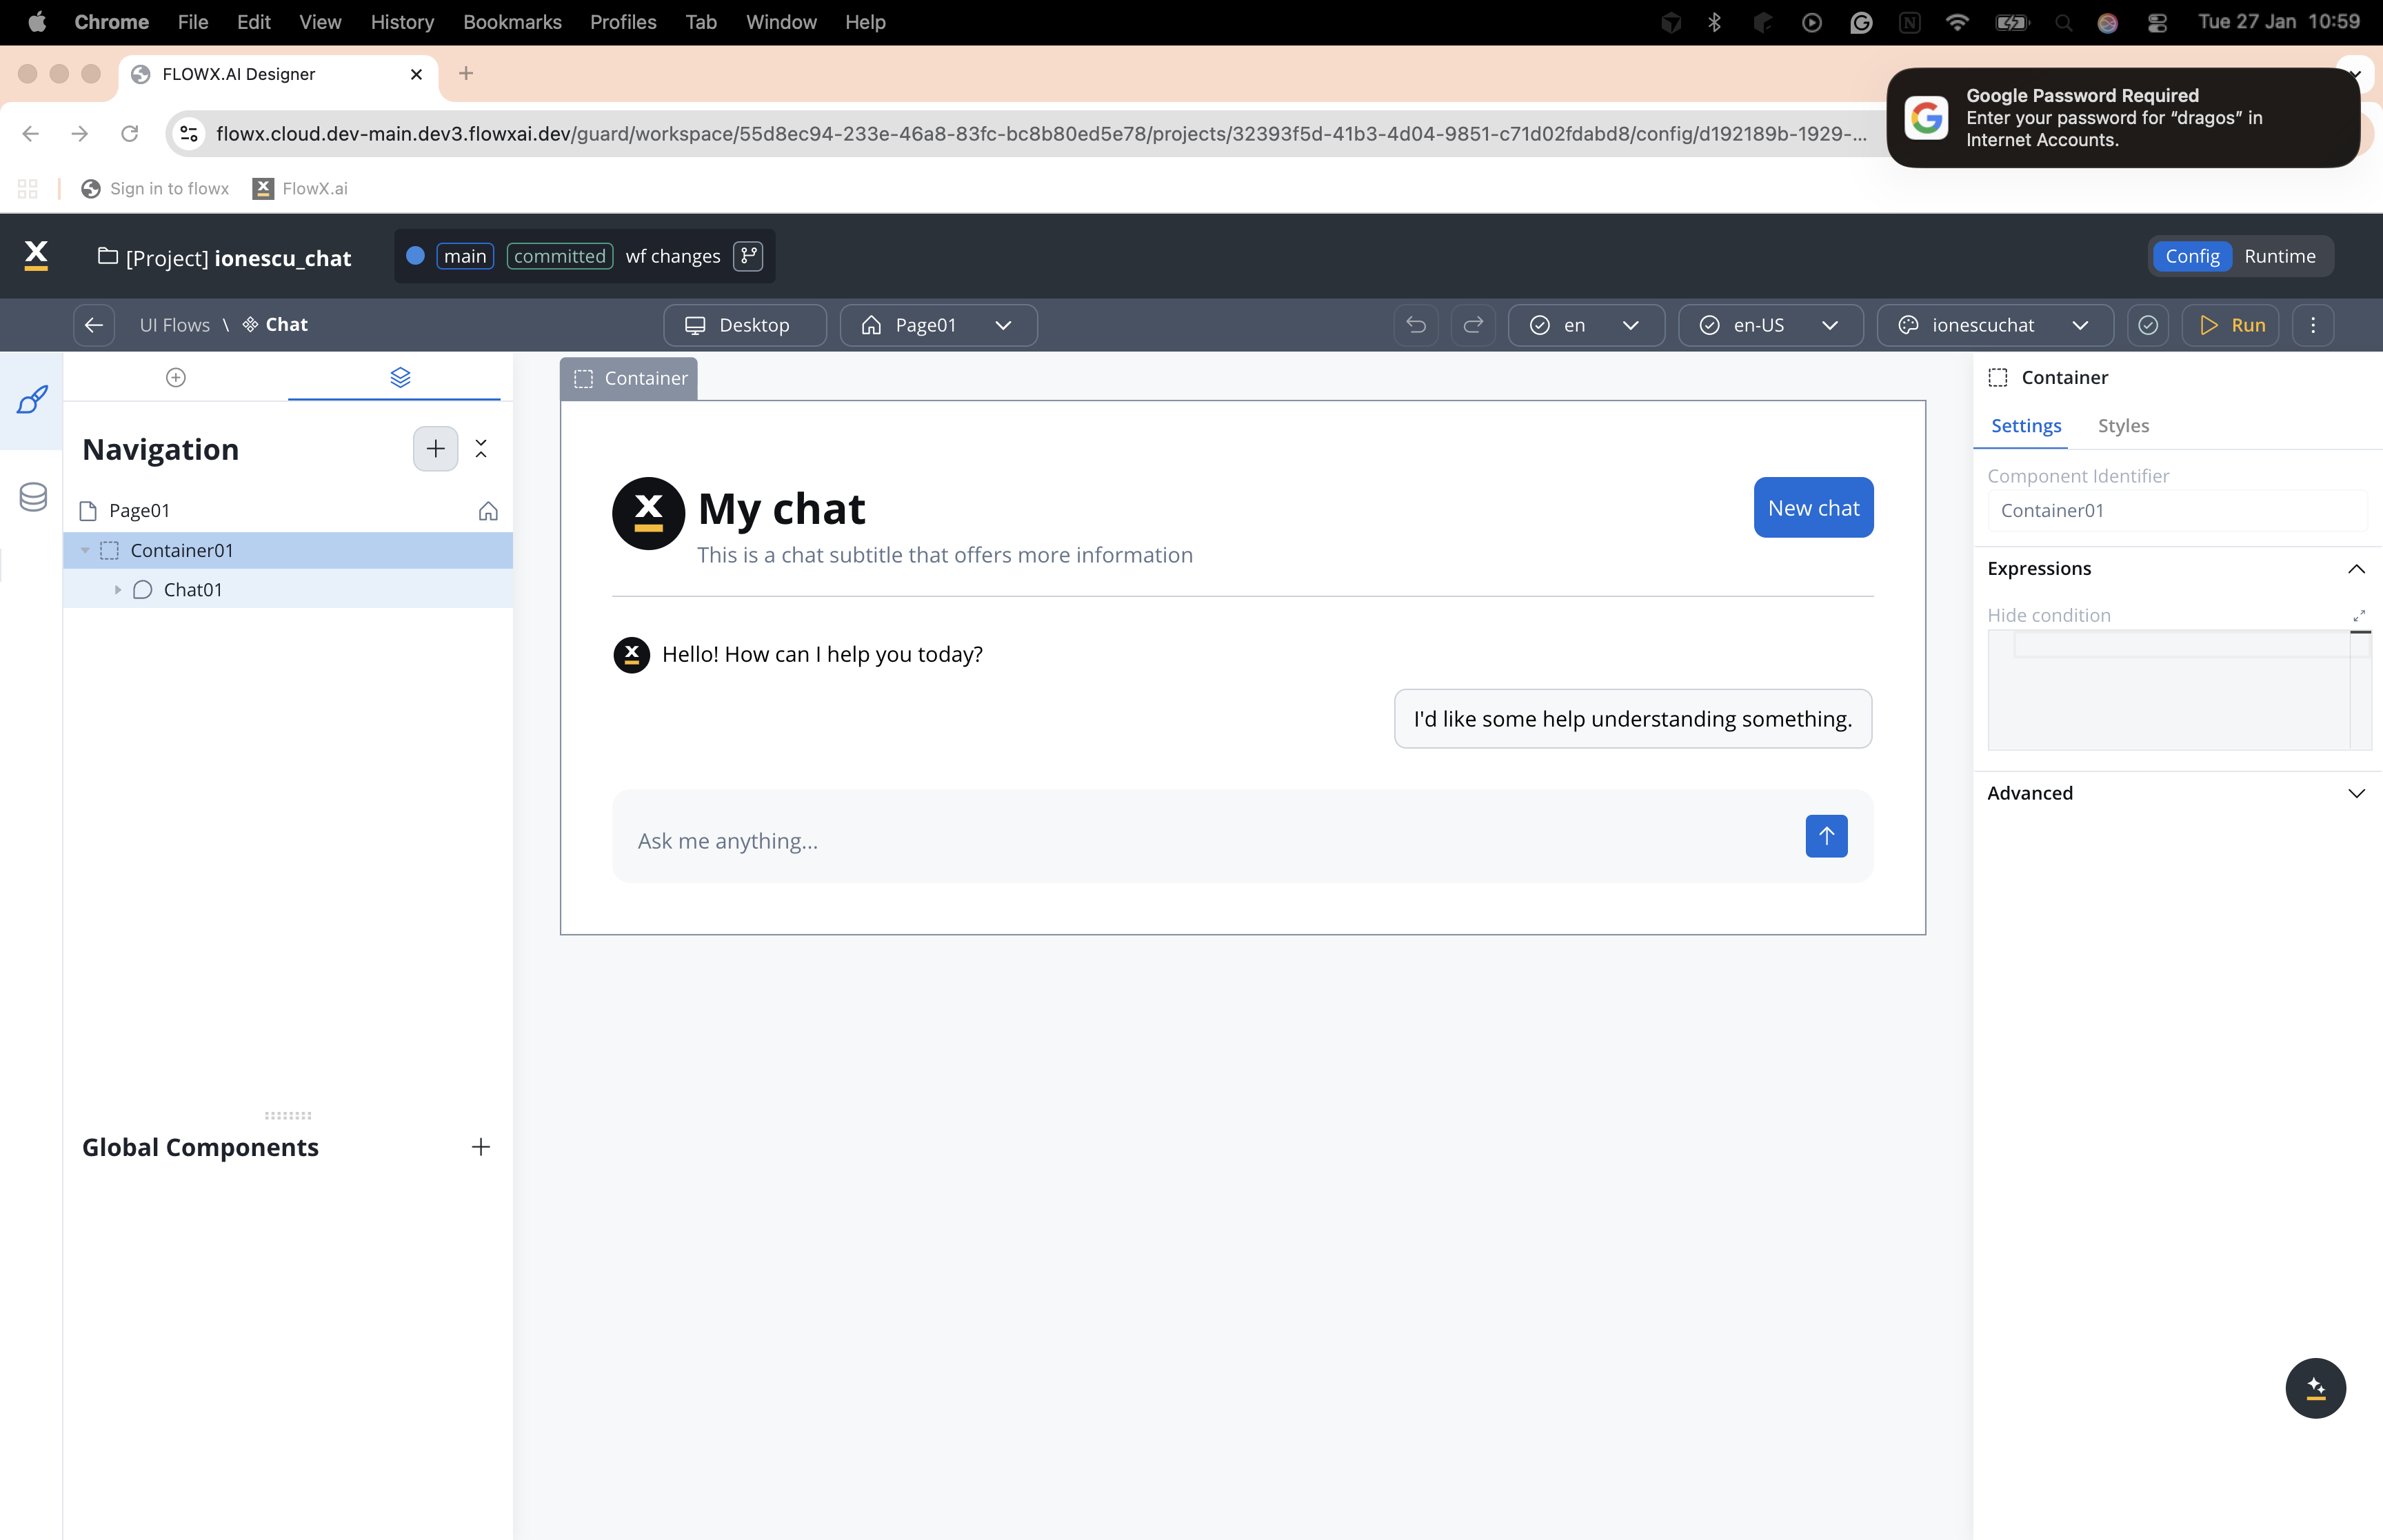Click the redo arrow icon

pyautogui.click(x=1473, y=325)
